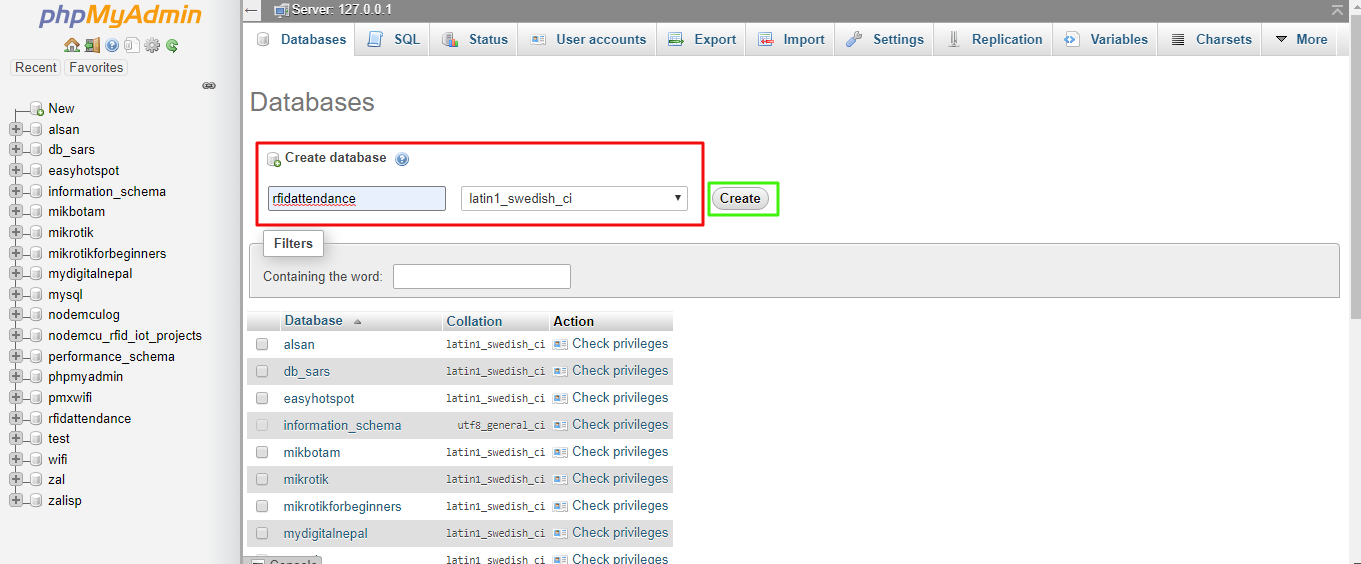The width and height of the screenshot is (1361, 564).
Task: Select the easyhotspot database checkbox
Action: pos(262,398)
